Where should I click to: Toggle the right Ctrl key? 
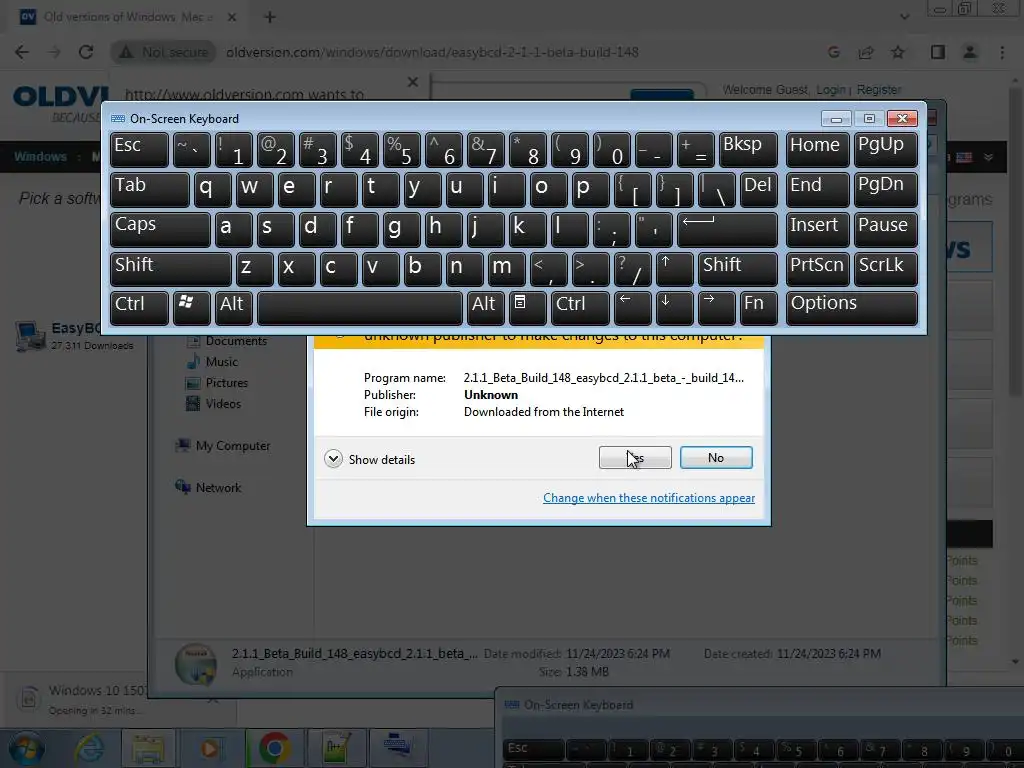(580, 308)
